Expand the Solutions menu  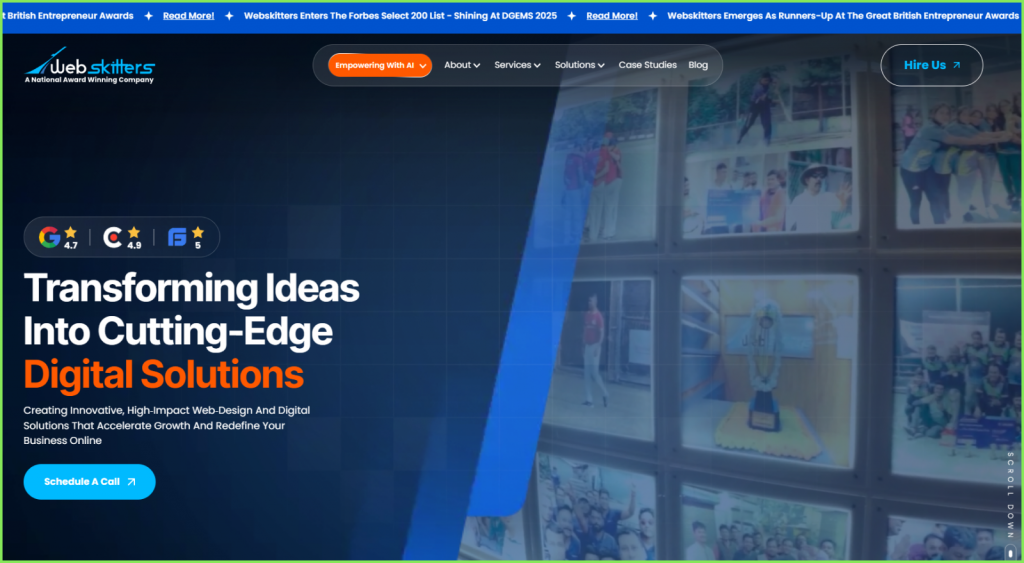click(580, 65)
